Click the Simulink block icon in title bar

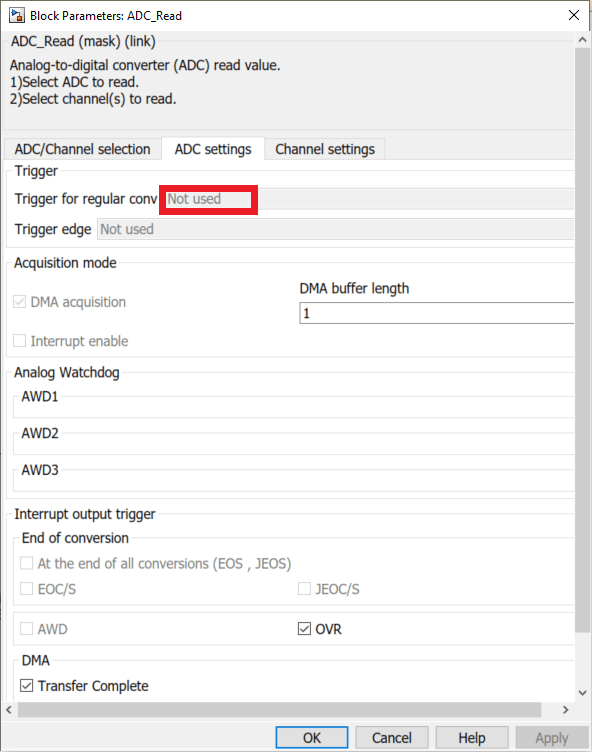[16, 15]
